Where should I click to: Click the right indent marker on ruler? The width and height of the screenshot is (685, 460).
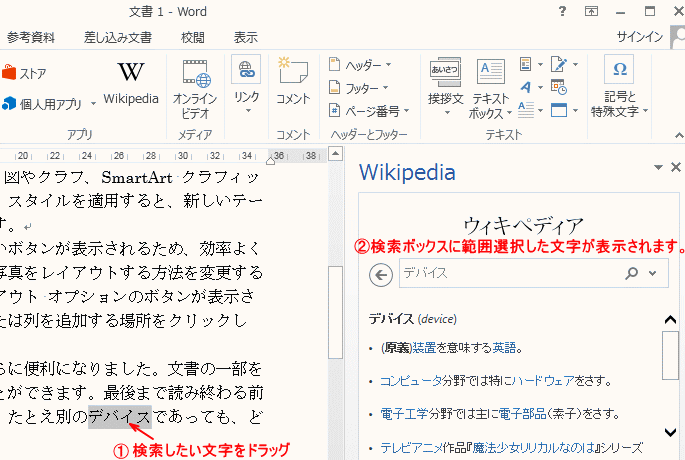pos(270,161)
